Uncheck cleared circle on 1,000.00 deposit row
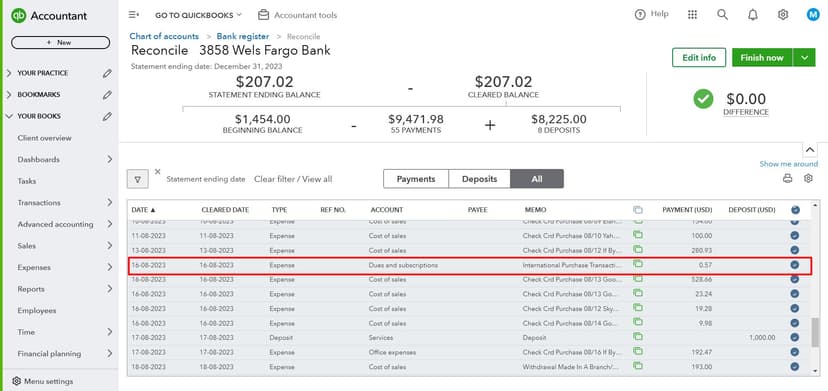Image resolution: width=828 pixels, height=391 pixels. tap(795, 337)
